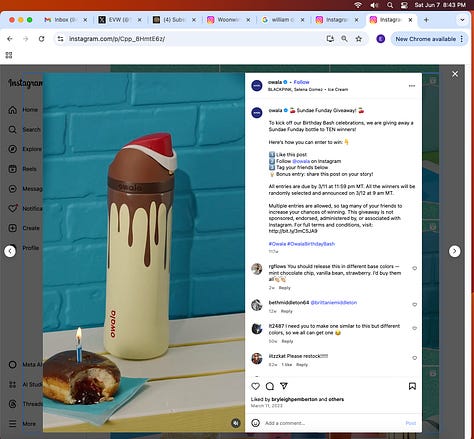Go to previous post arrow
Image resolution: width=474 pixels, height=439 pixels.
pyautogui.click(x=10, y=251)
